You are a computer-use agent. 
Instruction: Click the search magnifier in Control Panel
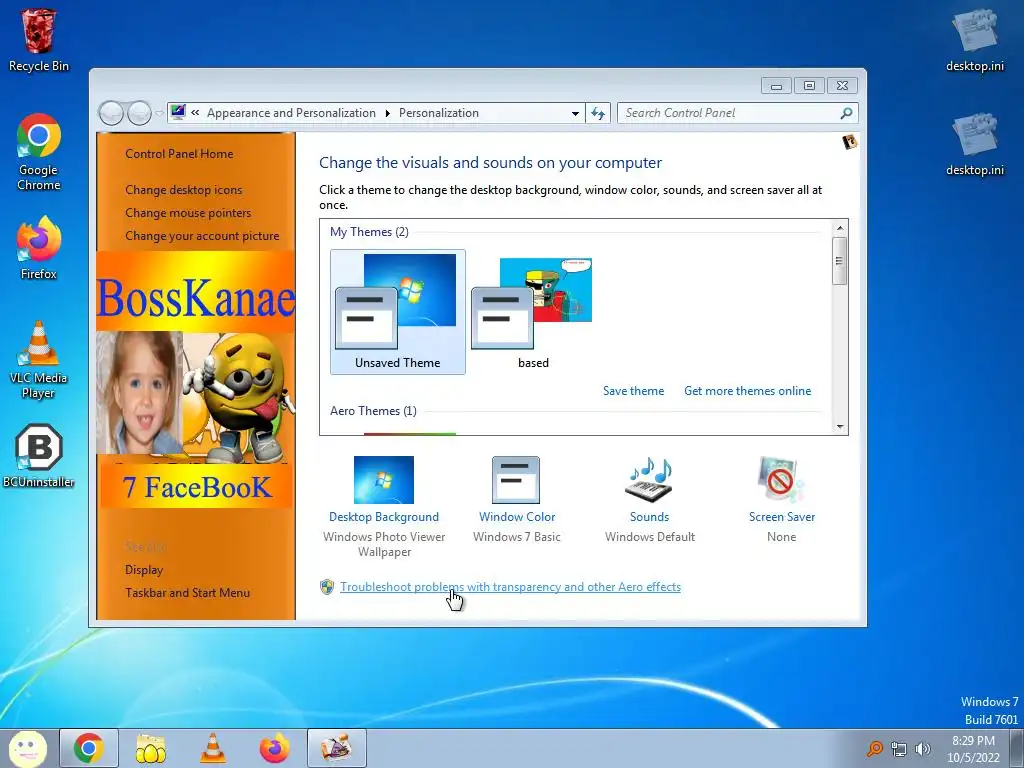[846, 113]
